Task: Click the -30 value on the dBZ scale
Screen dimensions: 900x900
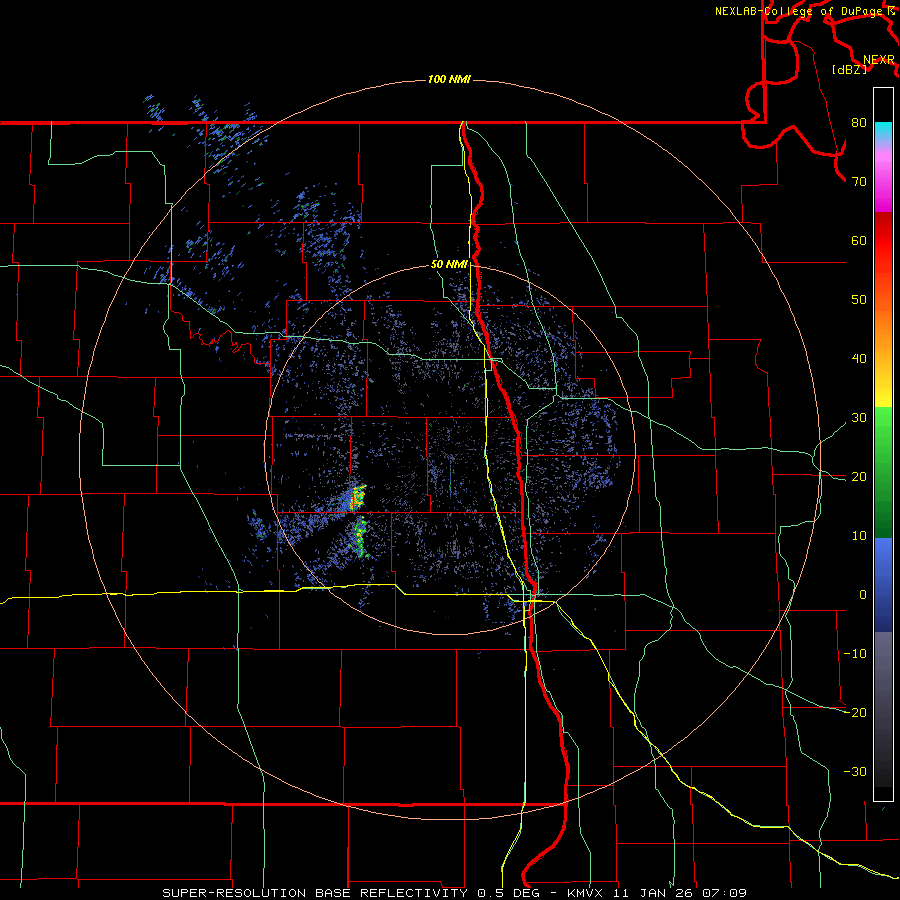Action: click(x=855, y=771)
